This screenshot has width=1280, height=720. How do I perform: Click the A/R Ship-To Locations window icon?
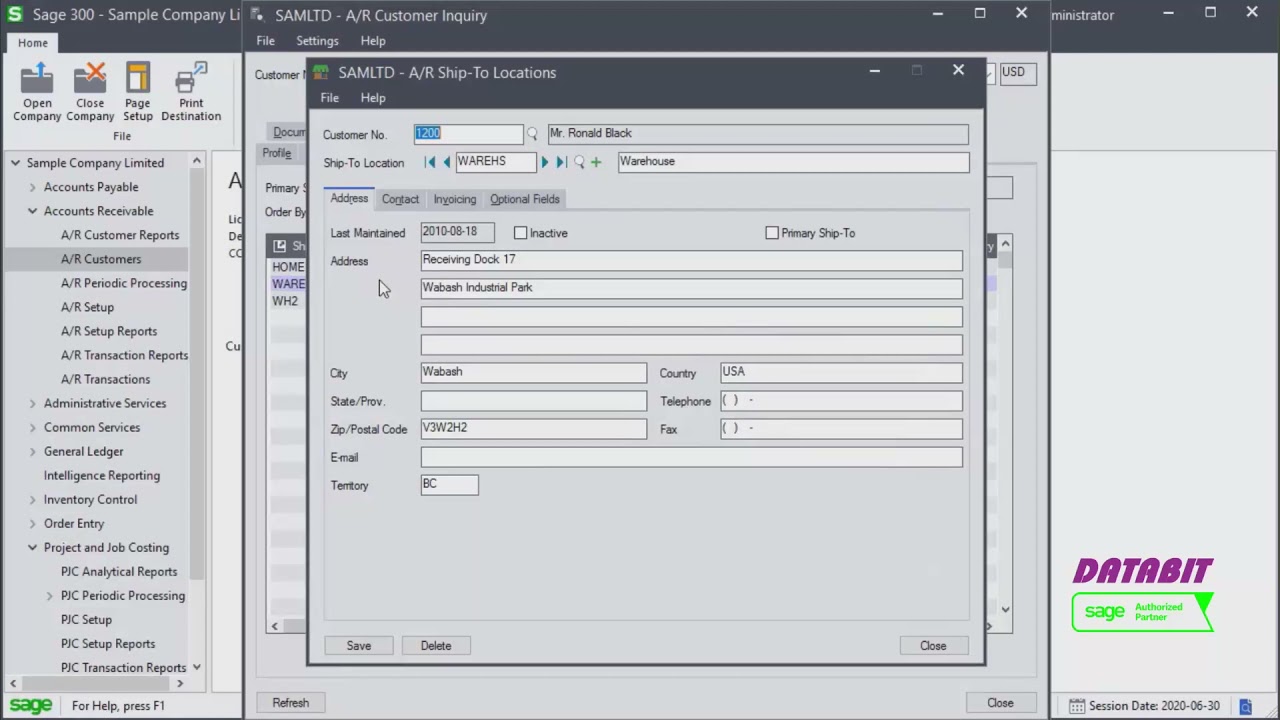point(320,72)
